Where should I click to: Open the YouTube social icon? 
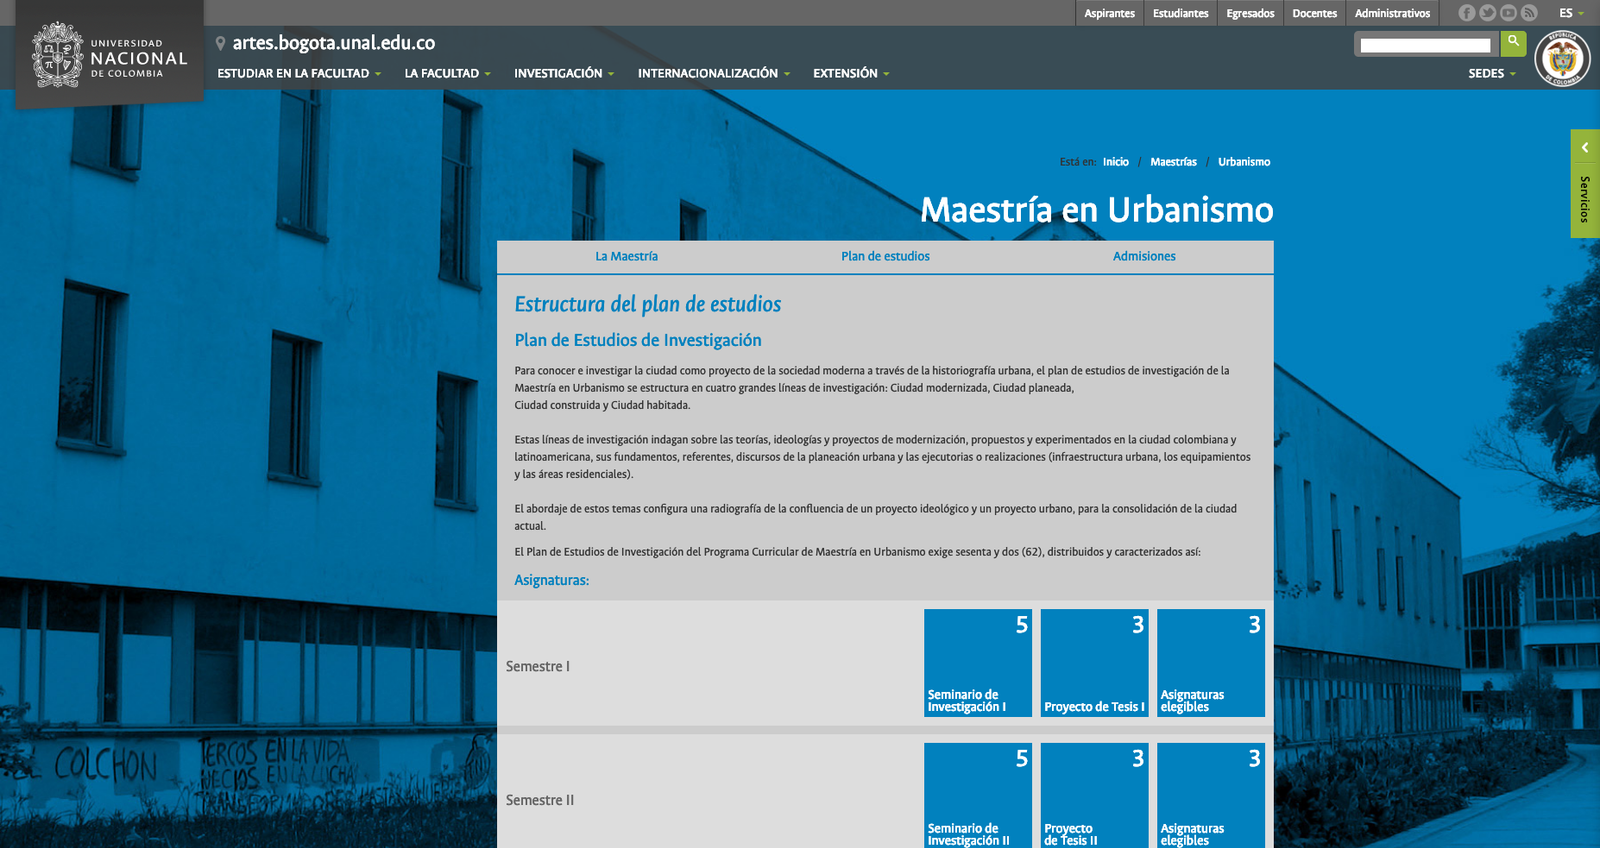1508,13
